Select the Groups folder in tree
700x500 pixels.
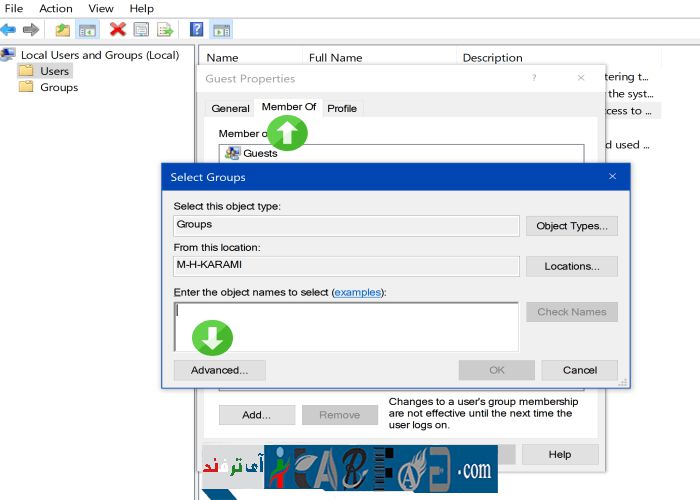[x=58, y=87]
